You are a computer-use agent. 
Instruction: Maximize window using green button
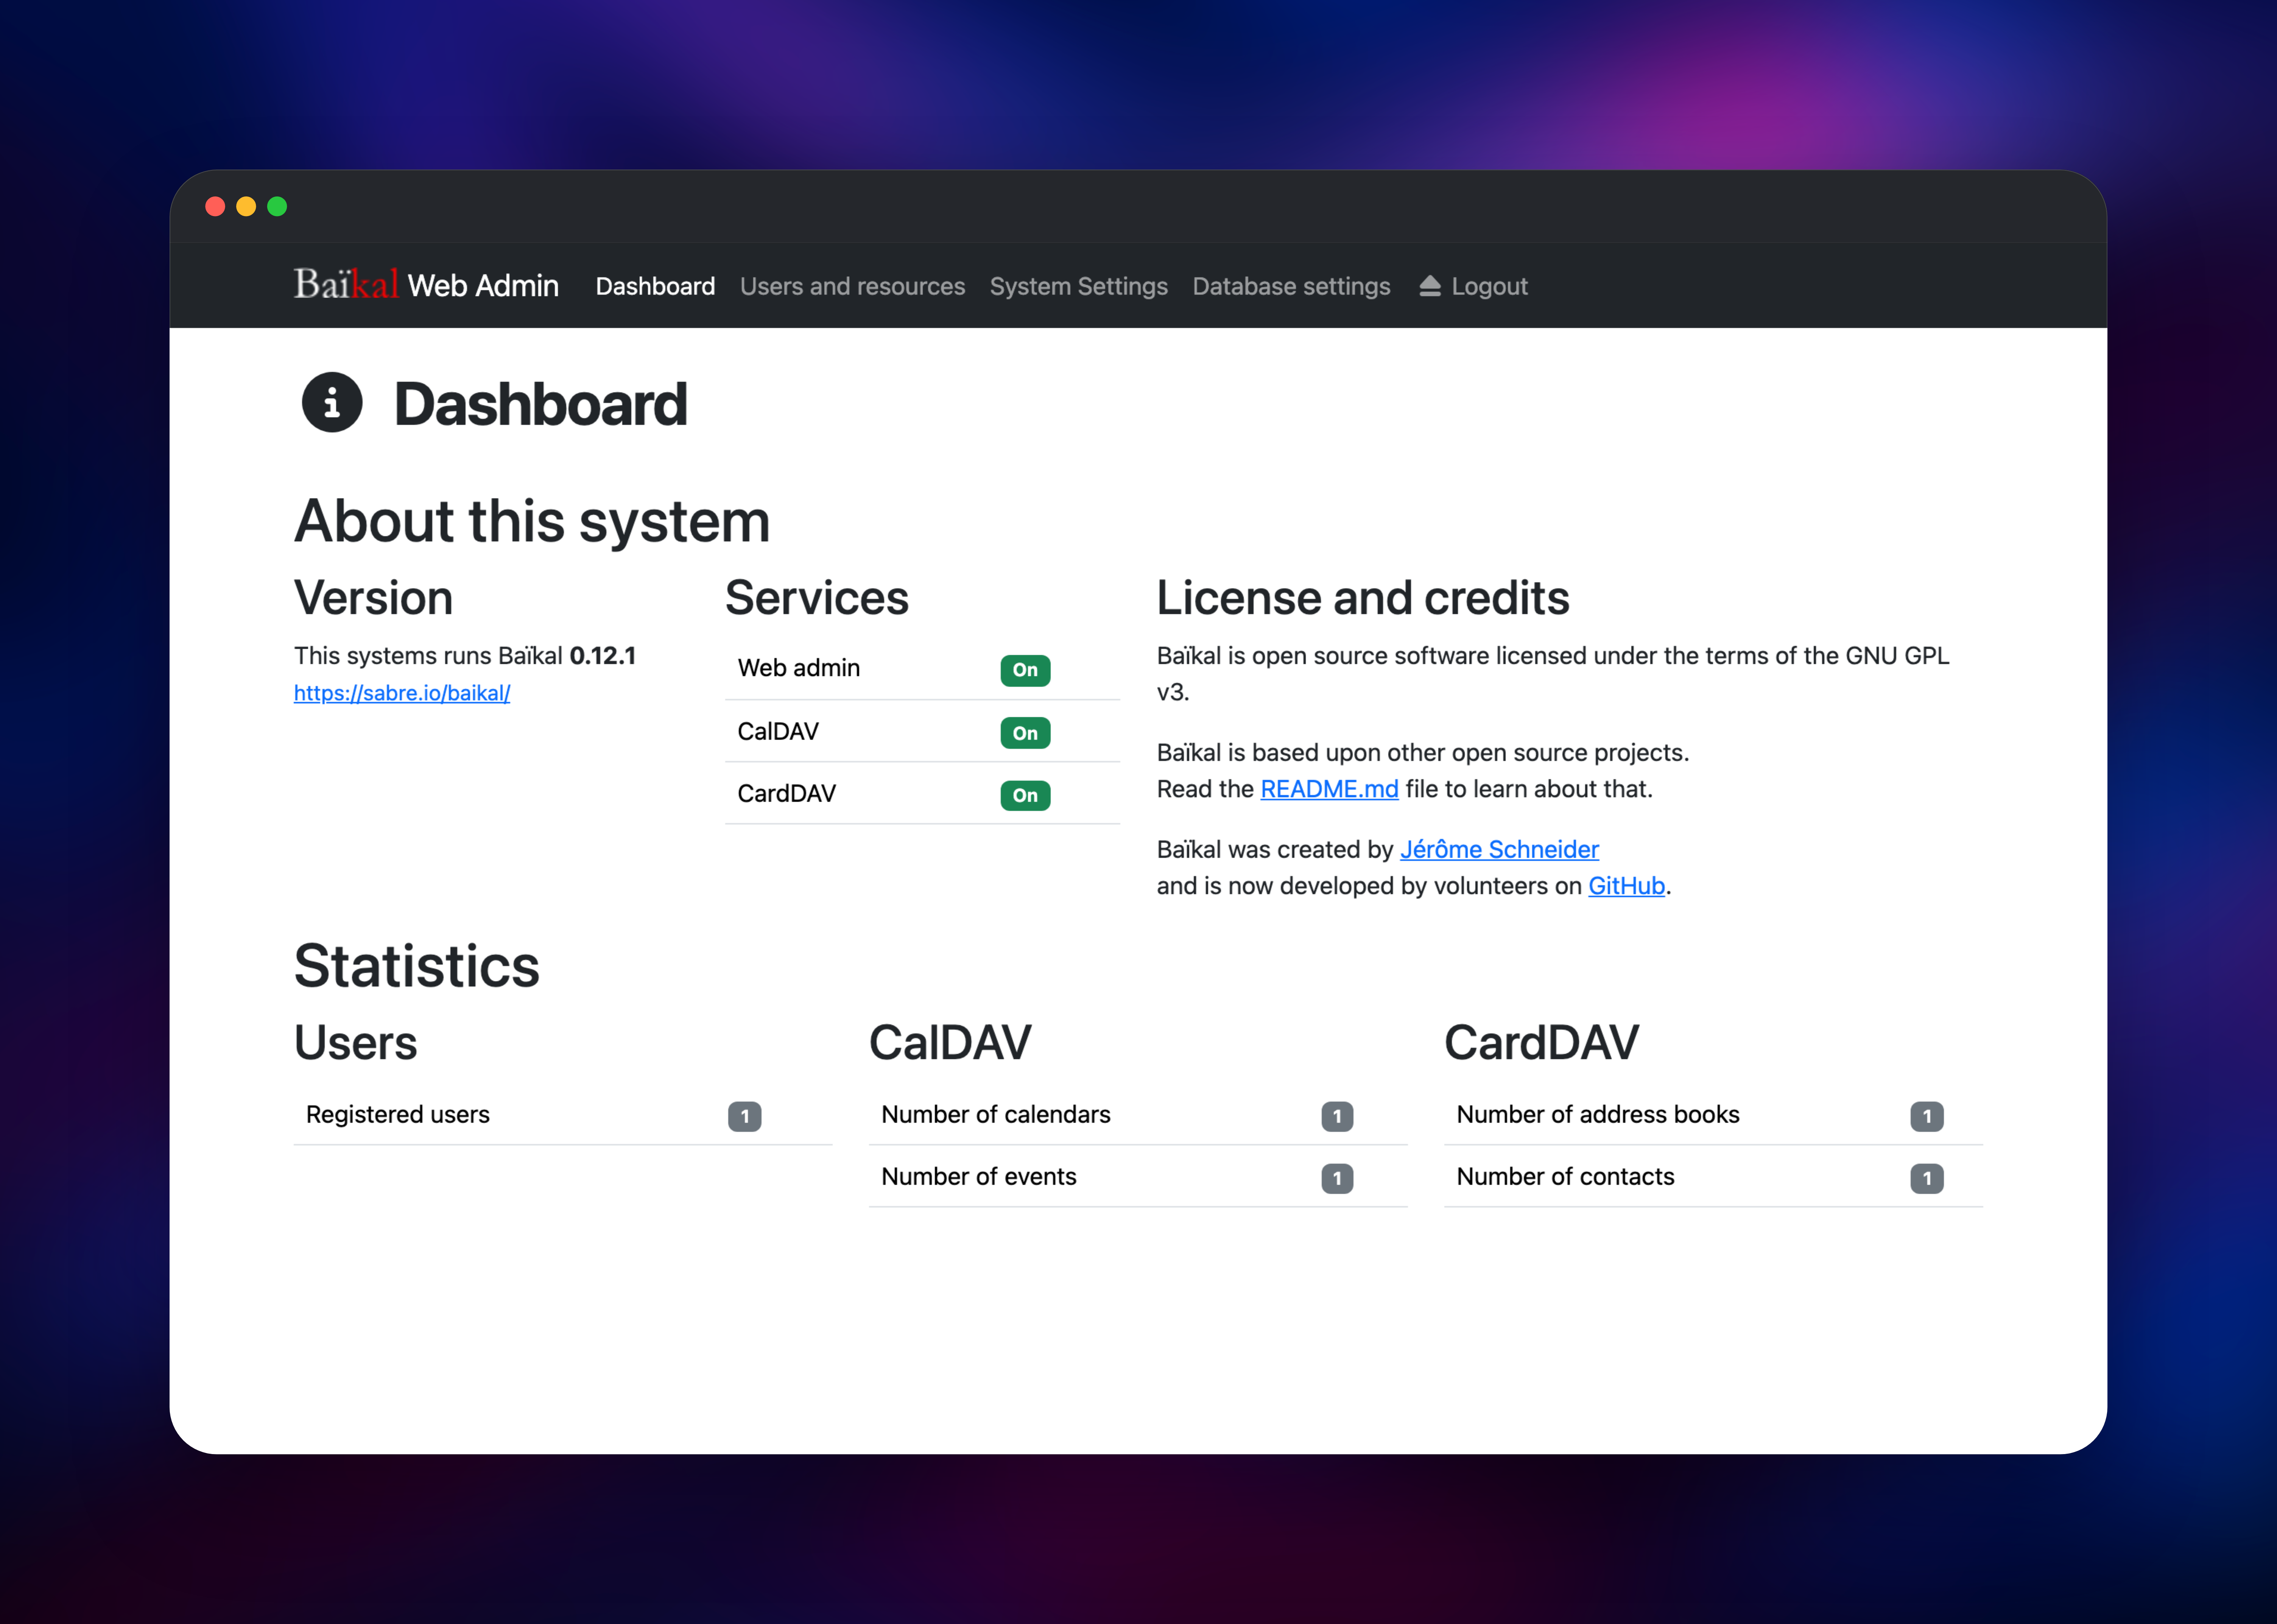pyautogui.click(x=277, y=206)
